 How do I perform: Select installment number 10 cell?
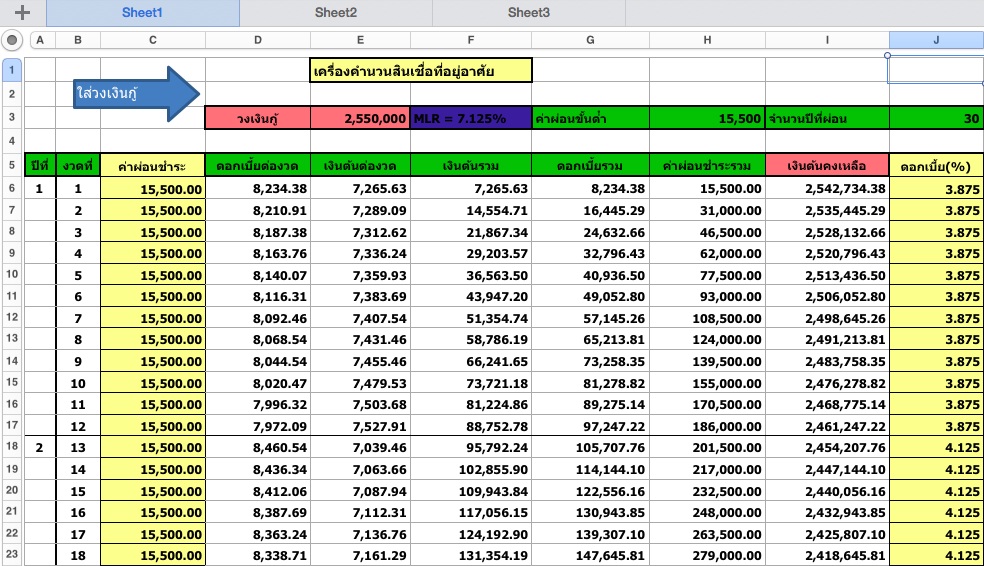point(78,383)
